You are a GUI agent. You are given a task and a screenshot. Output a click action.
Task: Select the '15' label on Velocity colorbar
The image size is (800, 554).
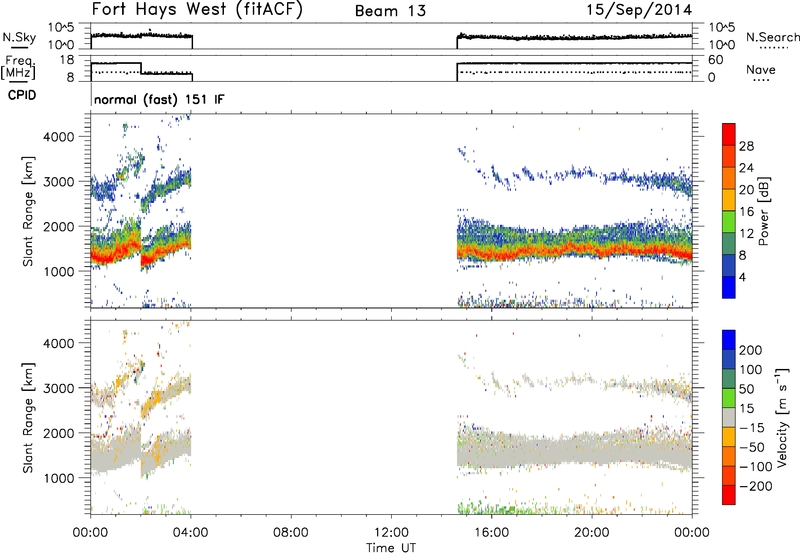746,408
